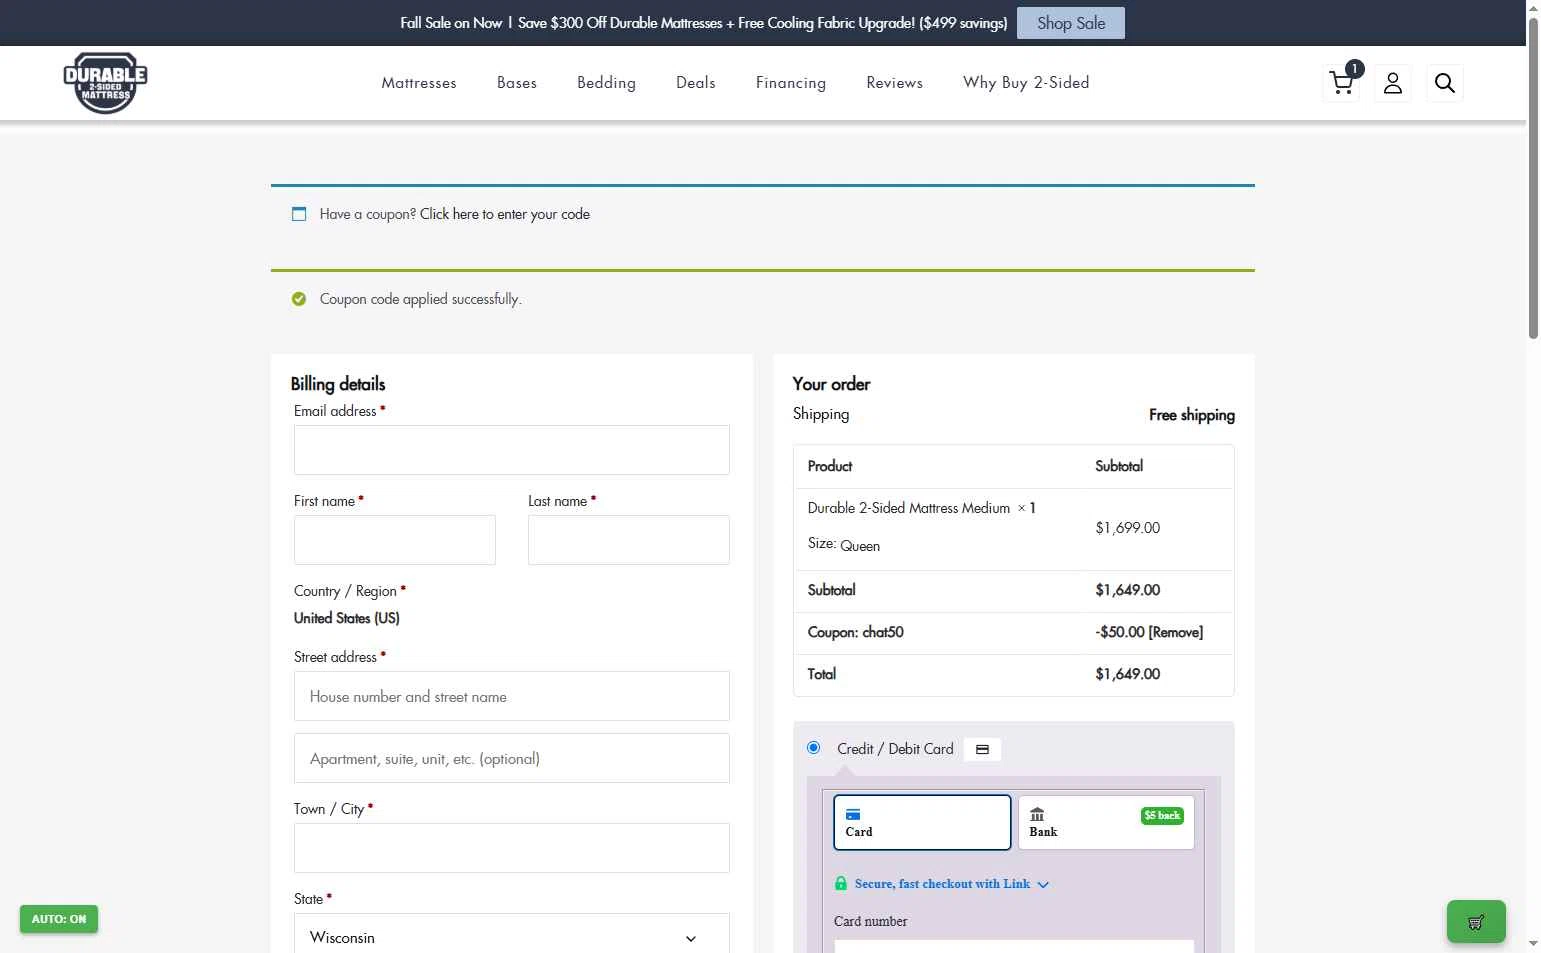Select the Card payment tab

click(x=922, y=822)
